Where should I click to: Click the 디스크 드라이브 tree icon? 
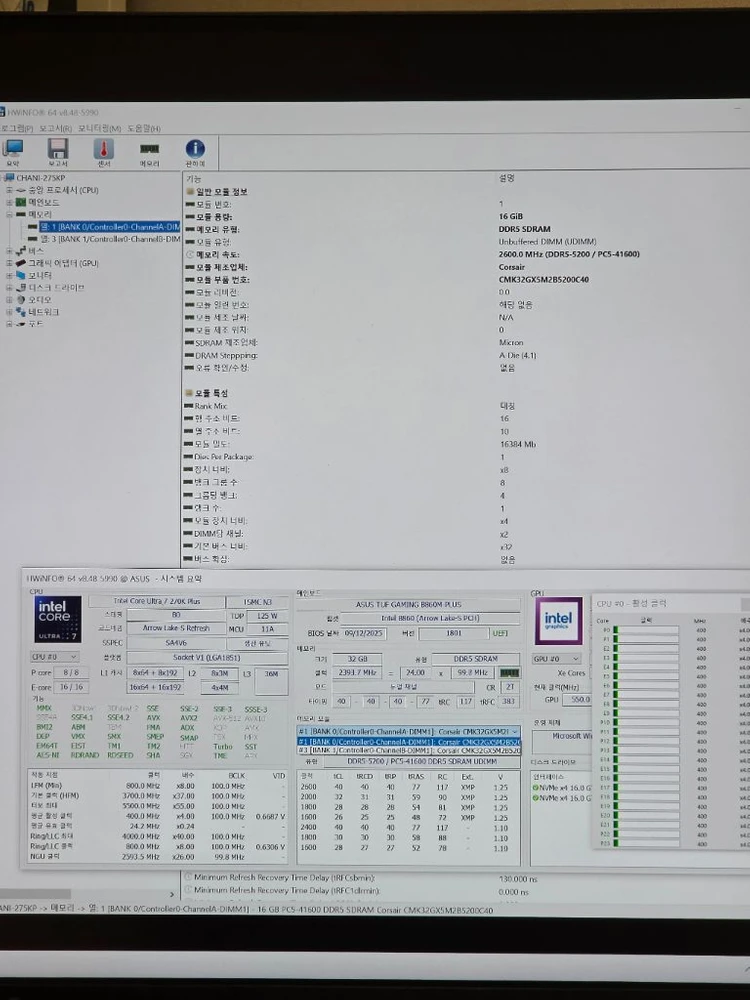point(22,288)
